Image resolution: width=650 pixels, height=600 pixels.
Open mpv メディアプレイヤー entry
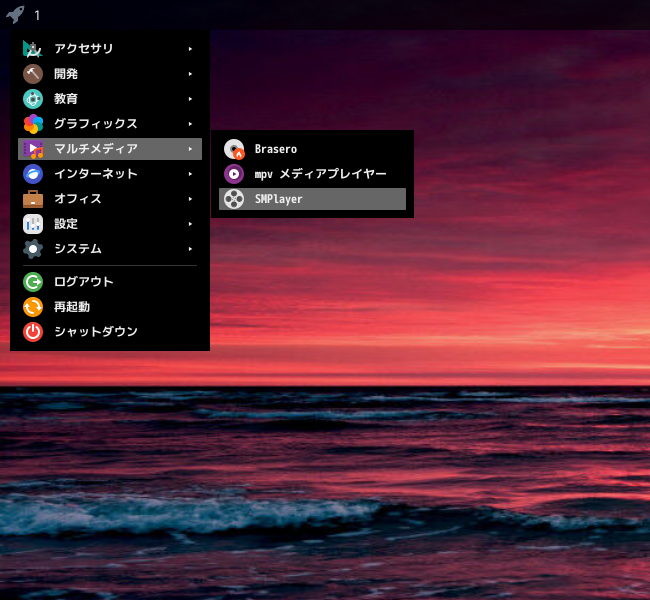pos(312,174)
